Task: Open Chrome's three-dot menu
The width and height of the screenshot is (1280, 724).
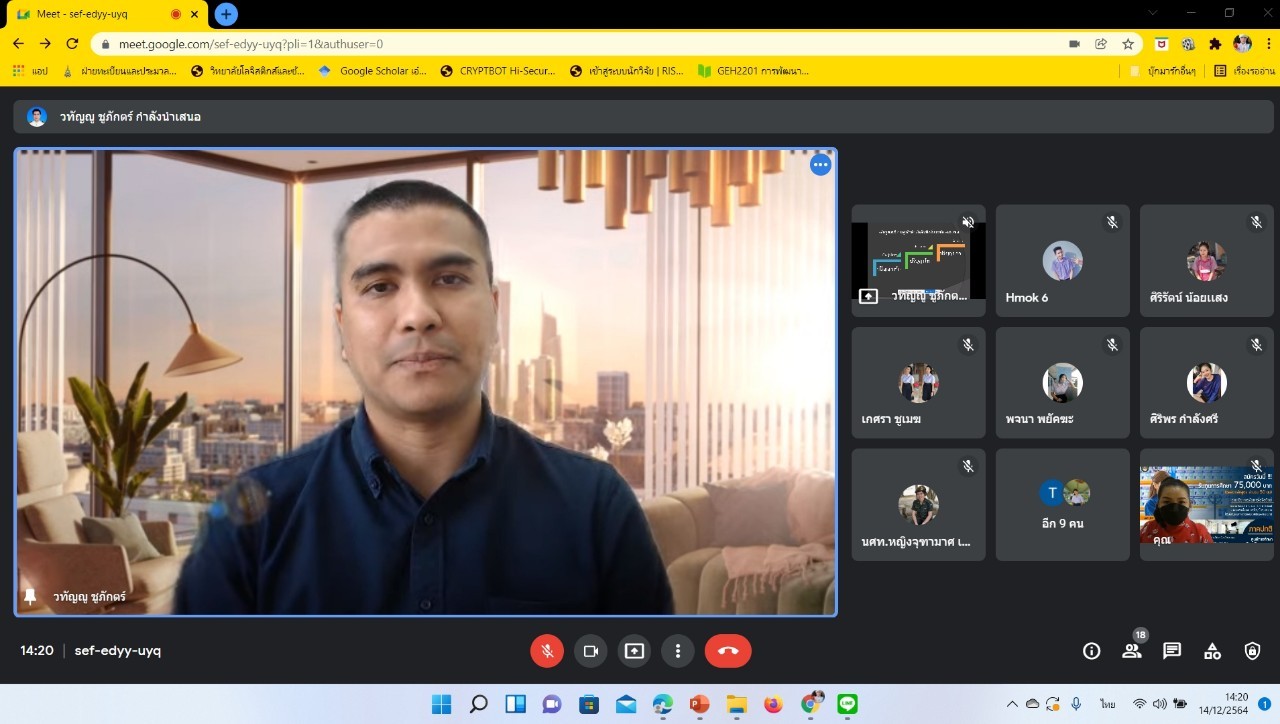Action: click(1268, 44)
